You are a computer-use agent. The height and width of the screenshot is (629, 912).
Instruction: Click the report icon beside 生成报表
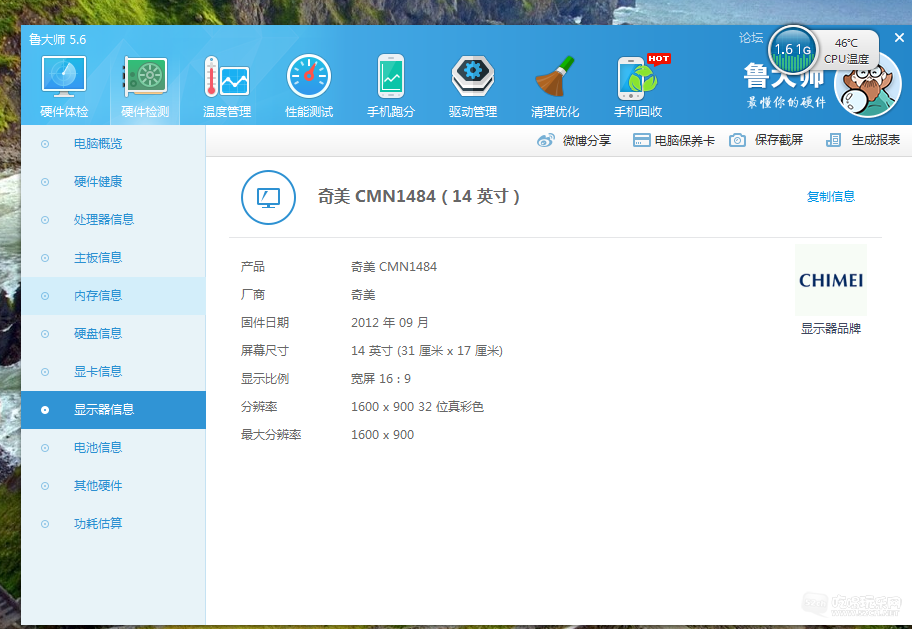833,140
